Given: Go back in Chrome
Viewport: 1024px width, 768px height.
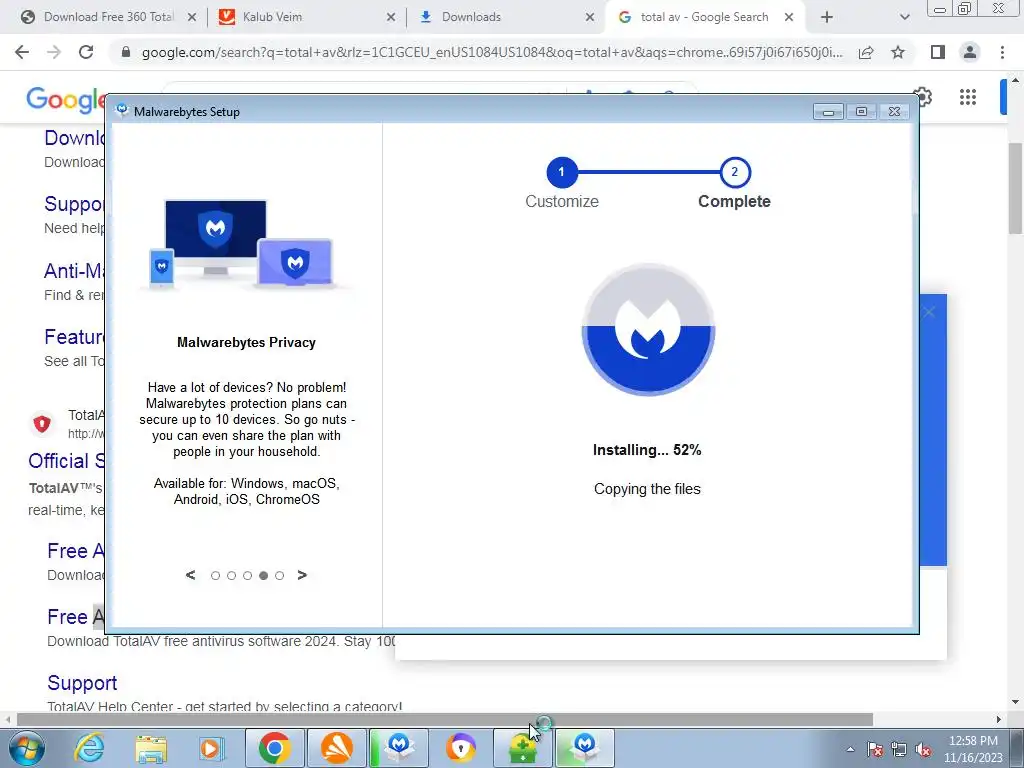Looking at the screenshot, I should (x=22, y=52).
